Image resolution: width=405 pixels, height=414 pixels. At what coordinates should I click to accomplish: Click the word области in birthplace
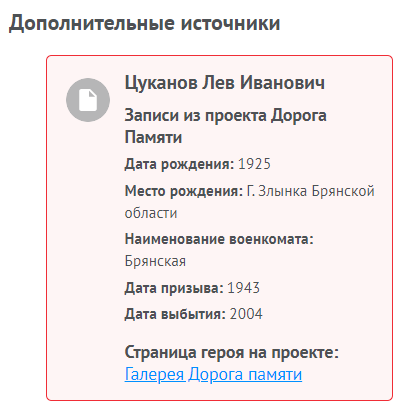tap(151, 213)
